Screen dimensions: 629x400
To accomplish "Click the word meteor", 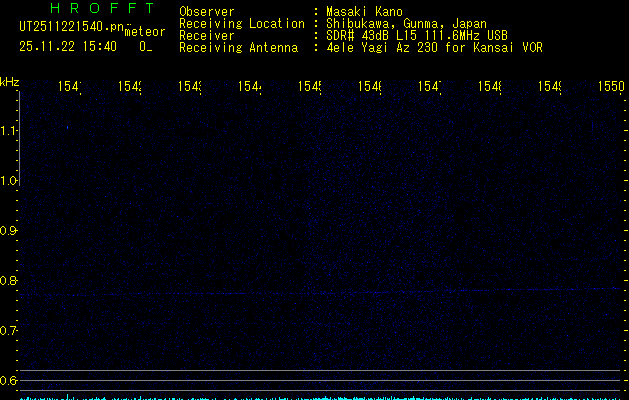I will tap(145, 32).
